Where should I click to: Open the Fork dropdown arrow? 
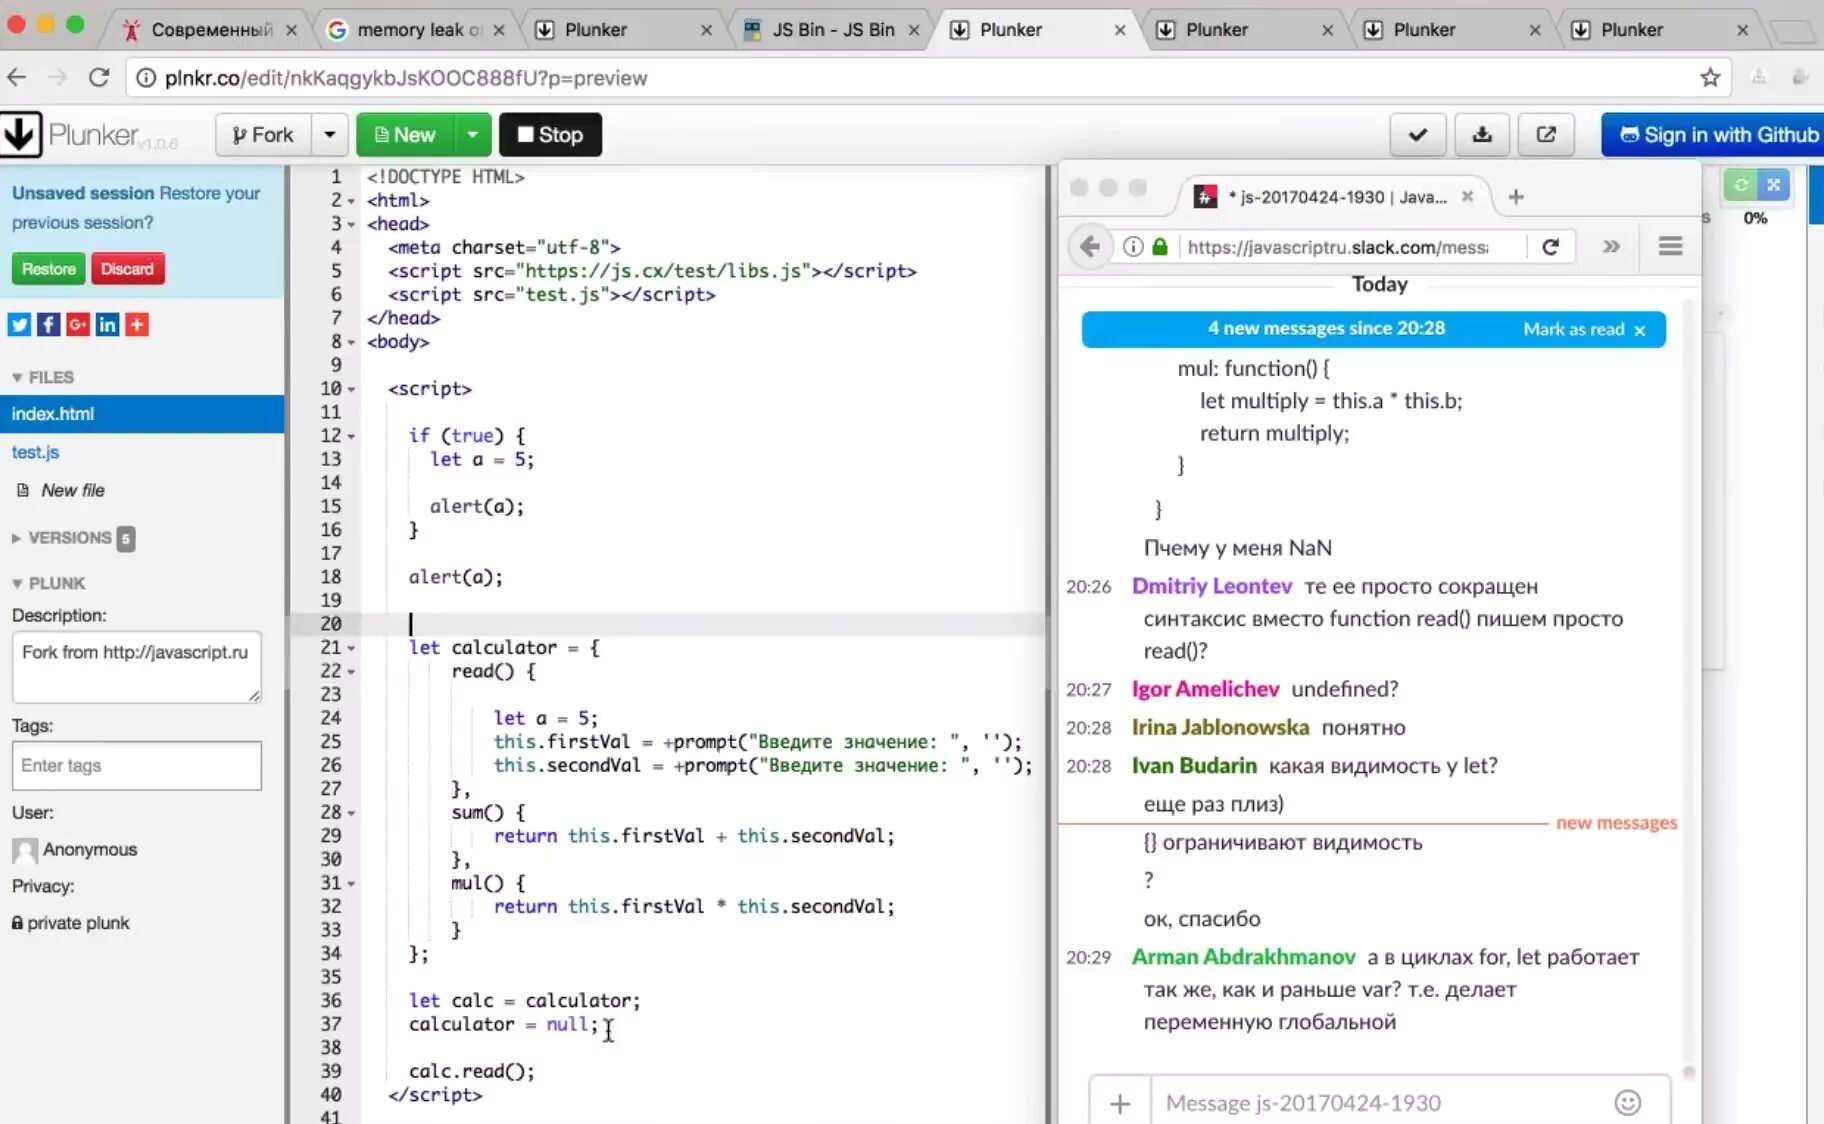[x=329, y=135]
